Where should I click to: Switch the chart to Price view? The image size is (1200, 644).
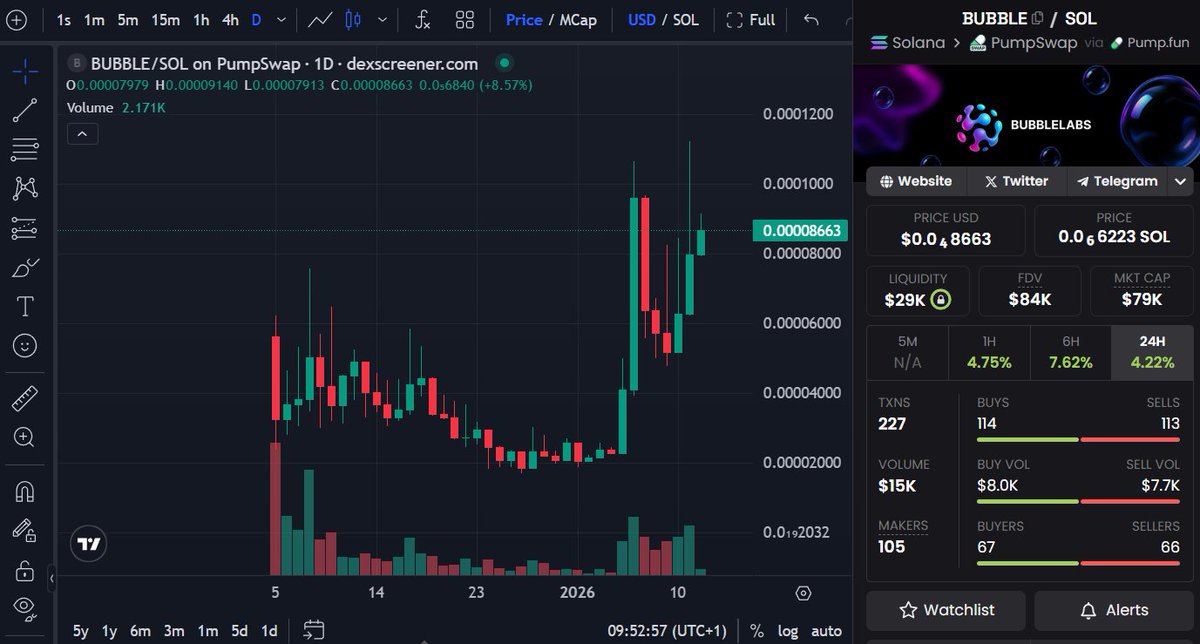[x=524, y=19]
